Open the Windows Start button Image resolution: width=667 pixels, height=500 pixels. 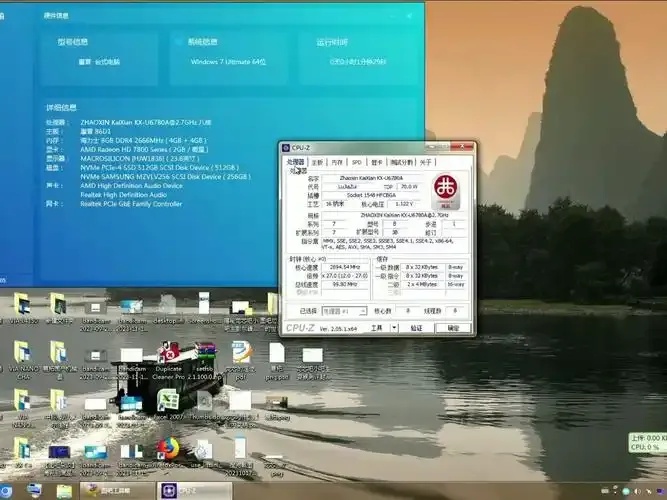pyautogui.click(x=5, y=491)
